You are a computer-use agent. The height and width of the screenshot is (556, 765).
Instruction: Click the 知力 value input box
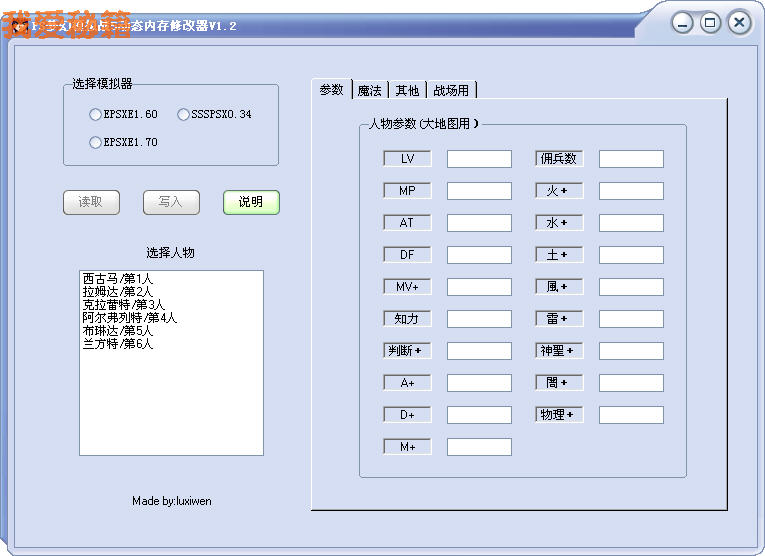coord(479,319)
